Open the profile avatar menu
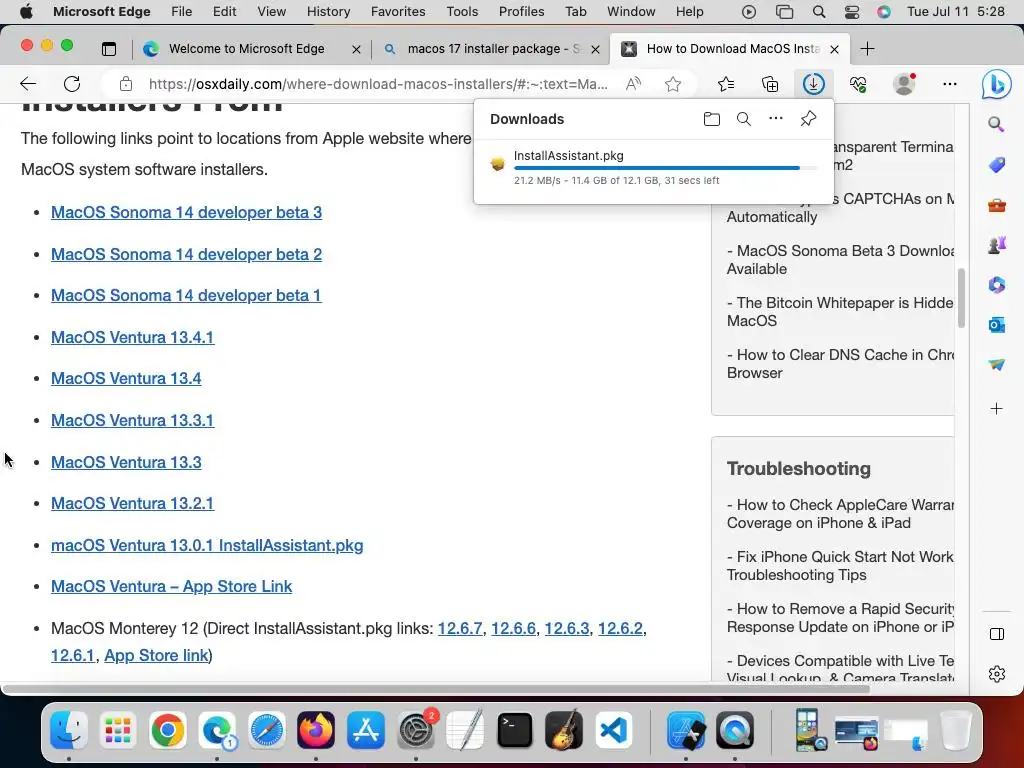The image size is (1024, 768). pos(904,84)
